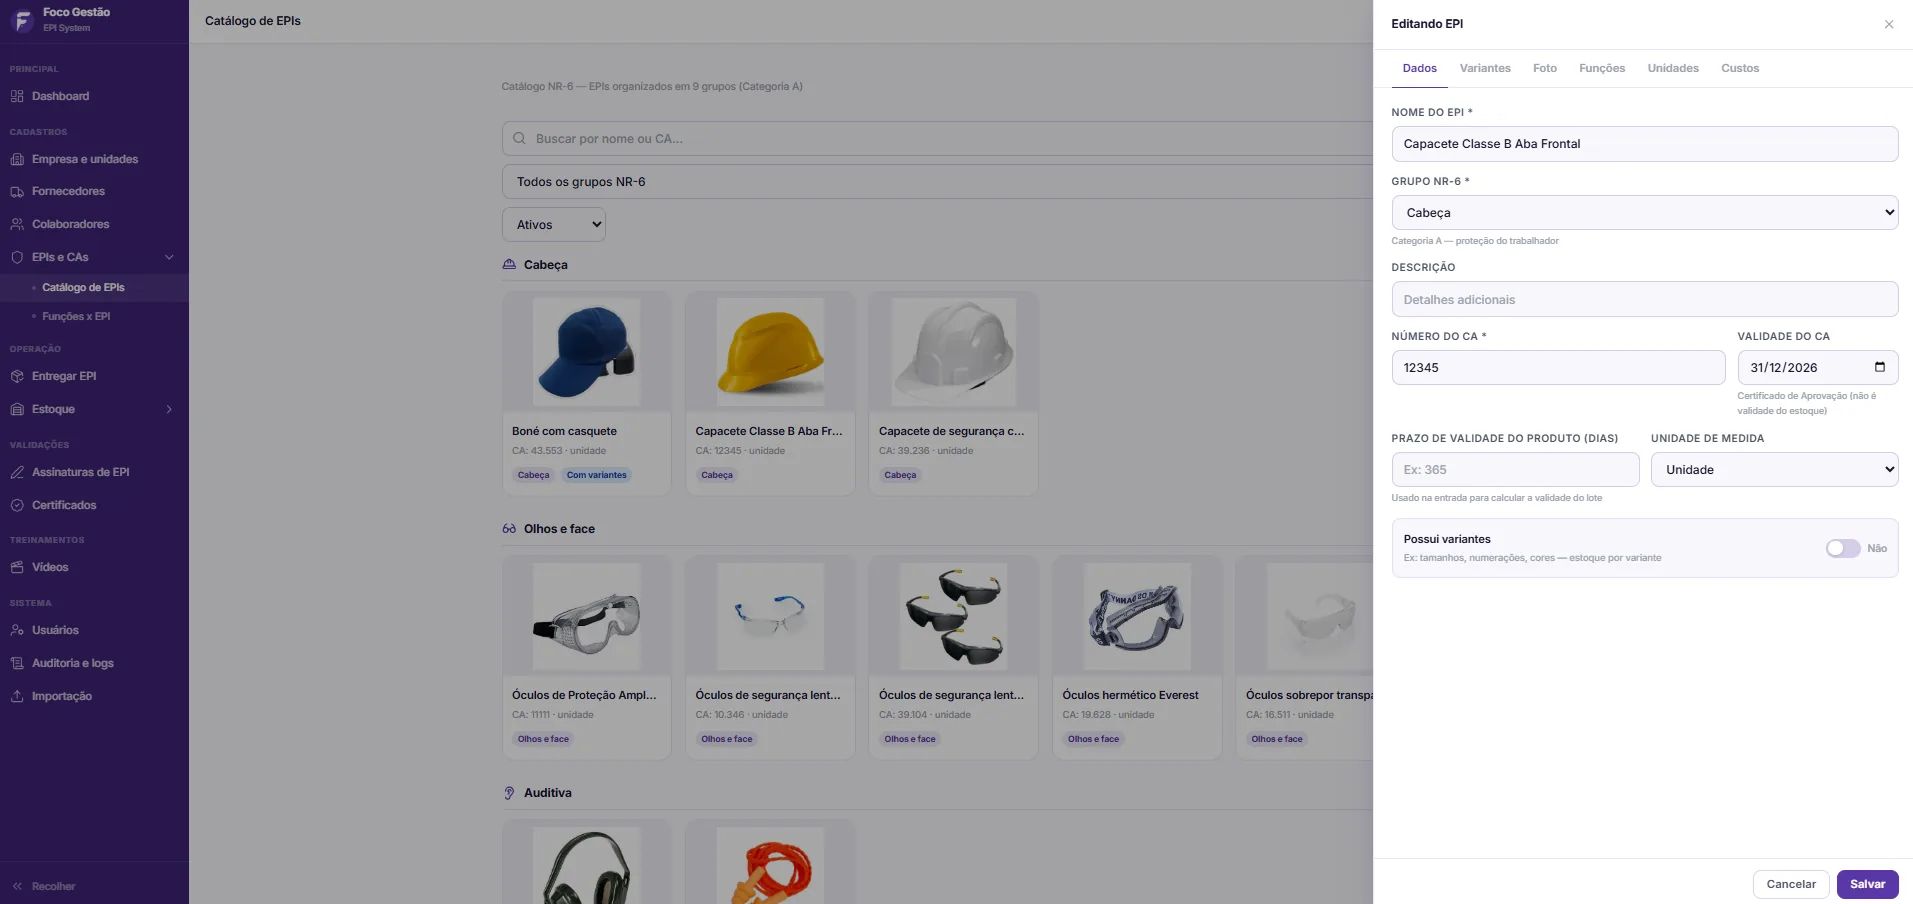Click the CA: 19.628 · unidade text

coord(1108,715)
